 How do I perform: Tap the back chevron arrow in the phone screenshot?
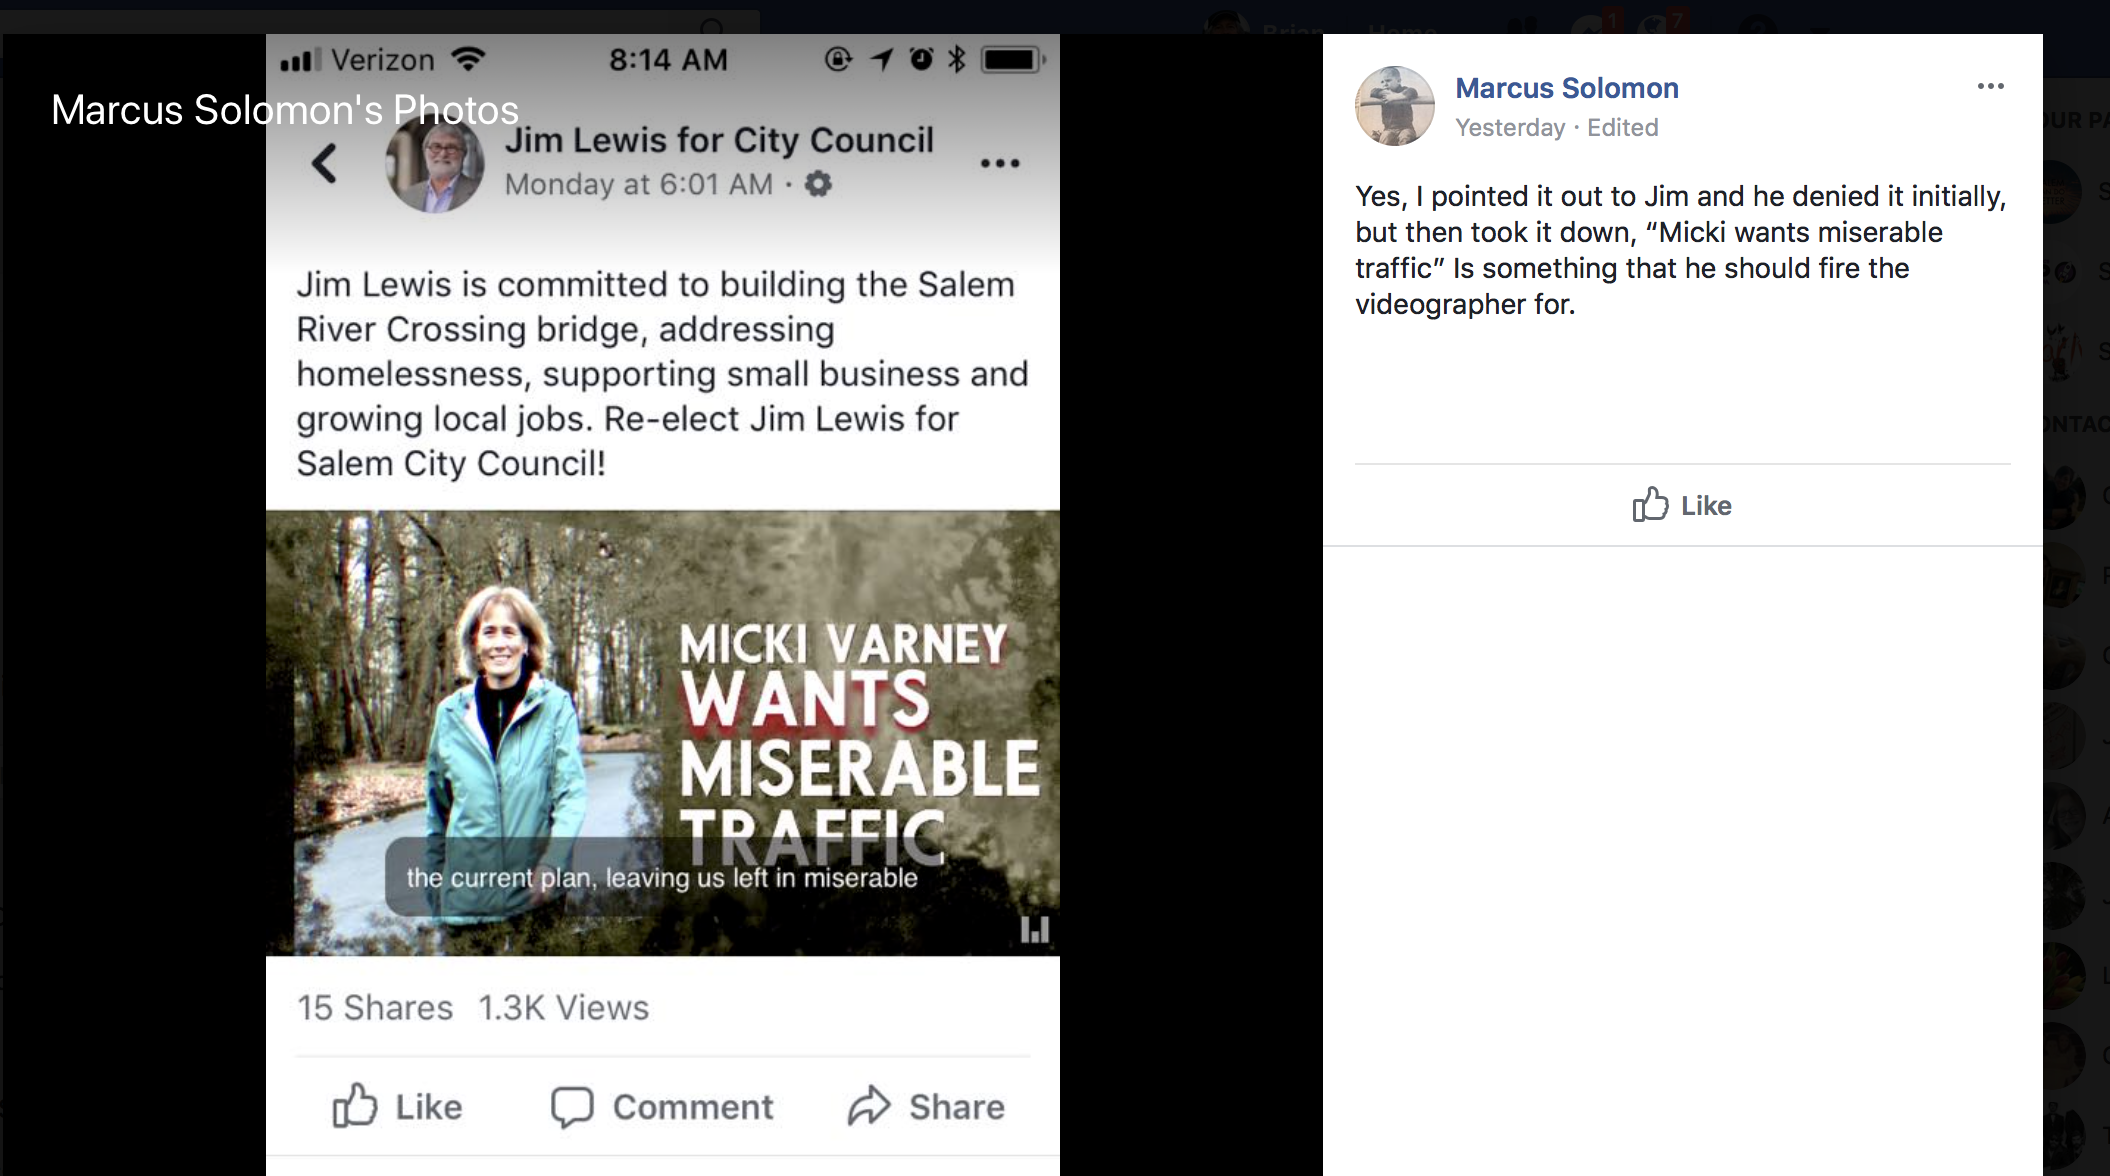(x=324, y=163)
